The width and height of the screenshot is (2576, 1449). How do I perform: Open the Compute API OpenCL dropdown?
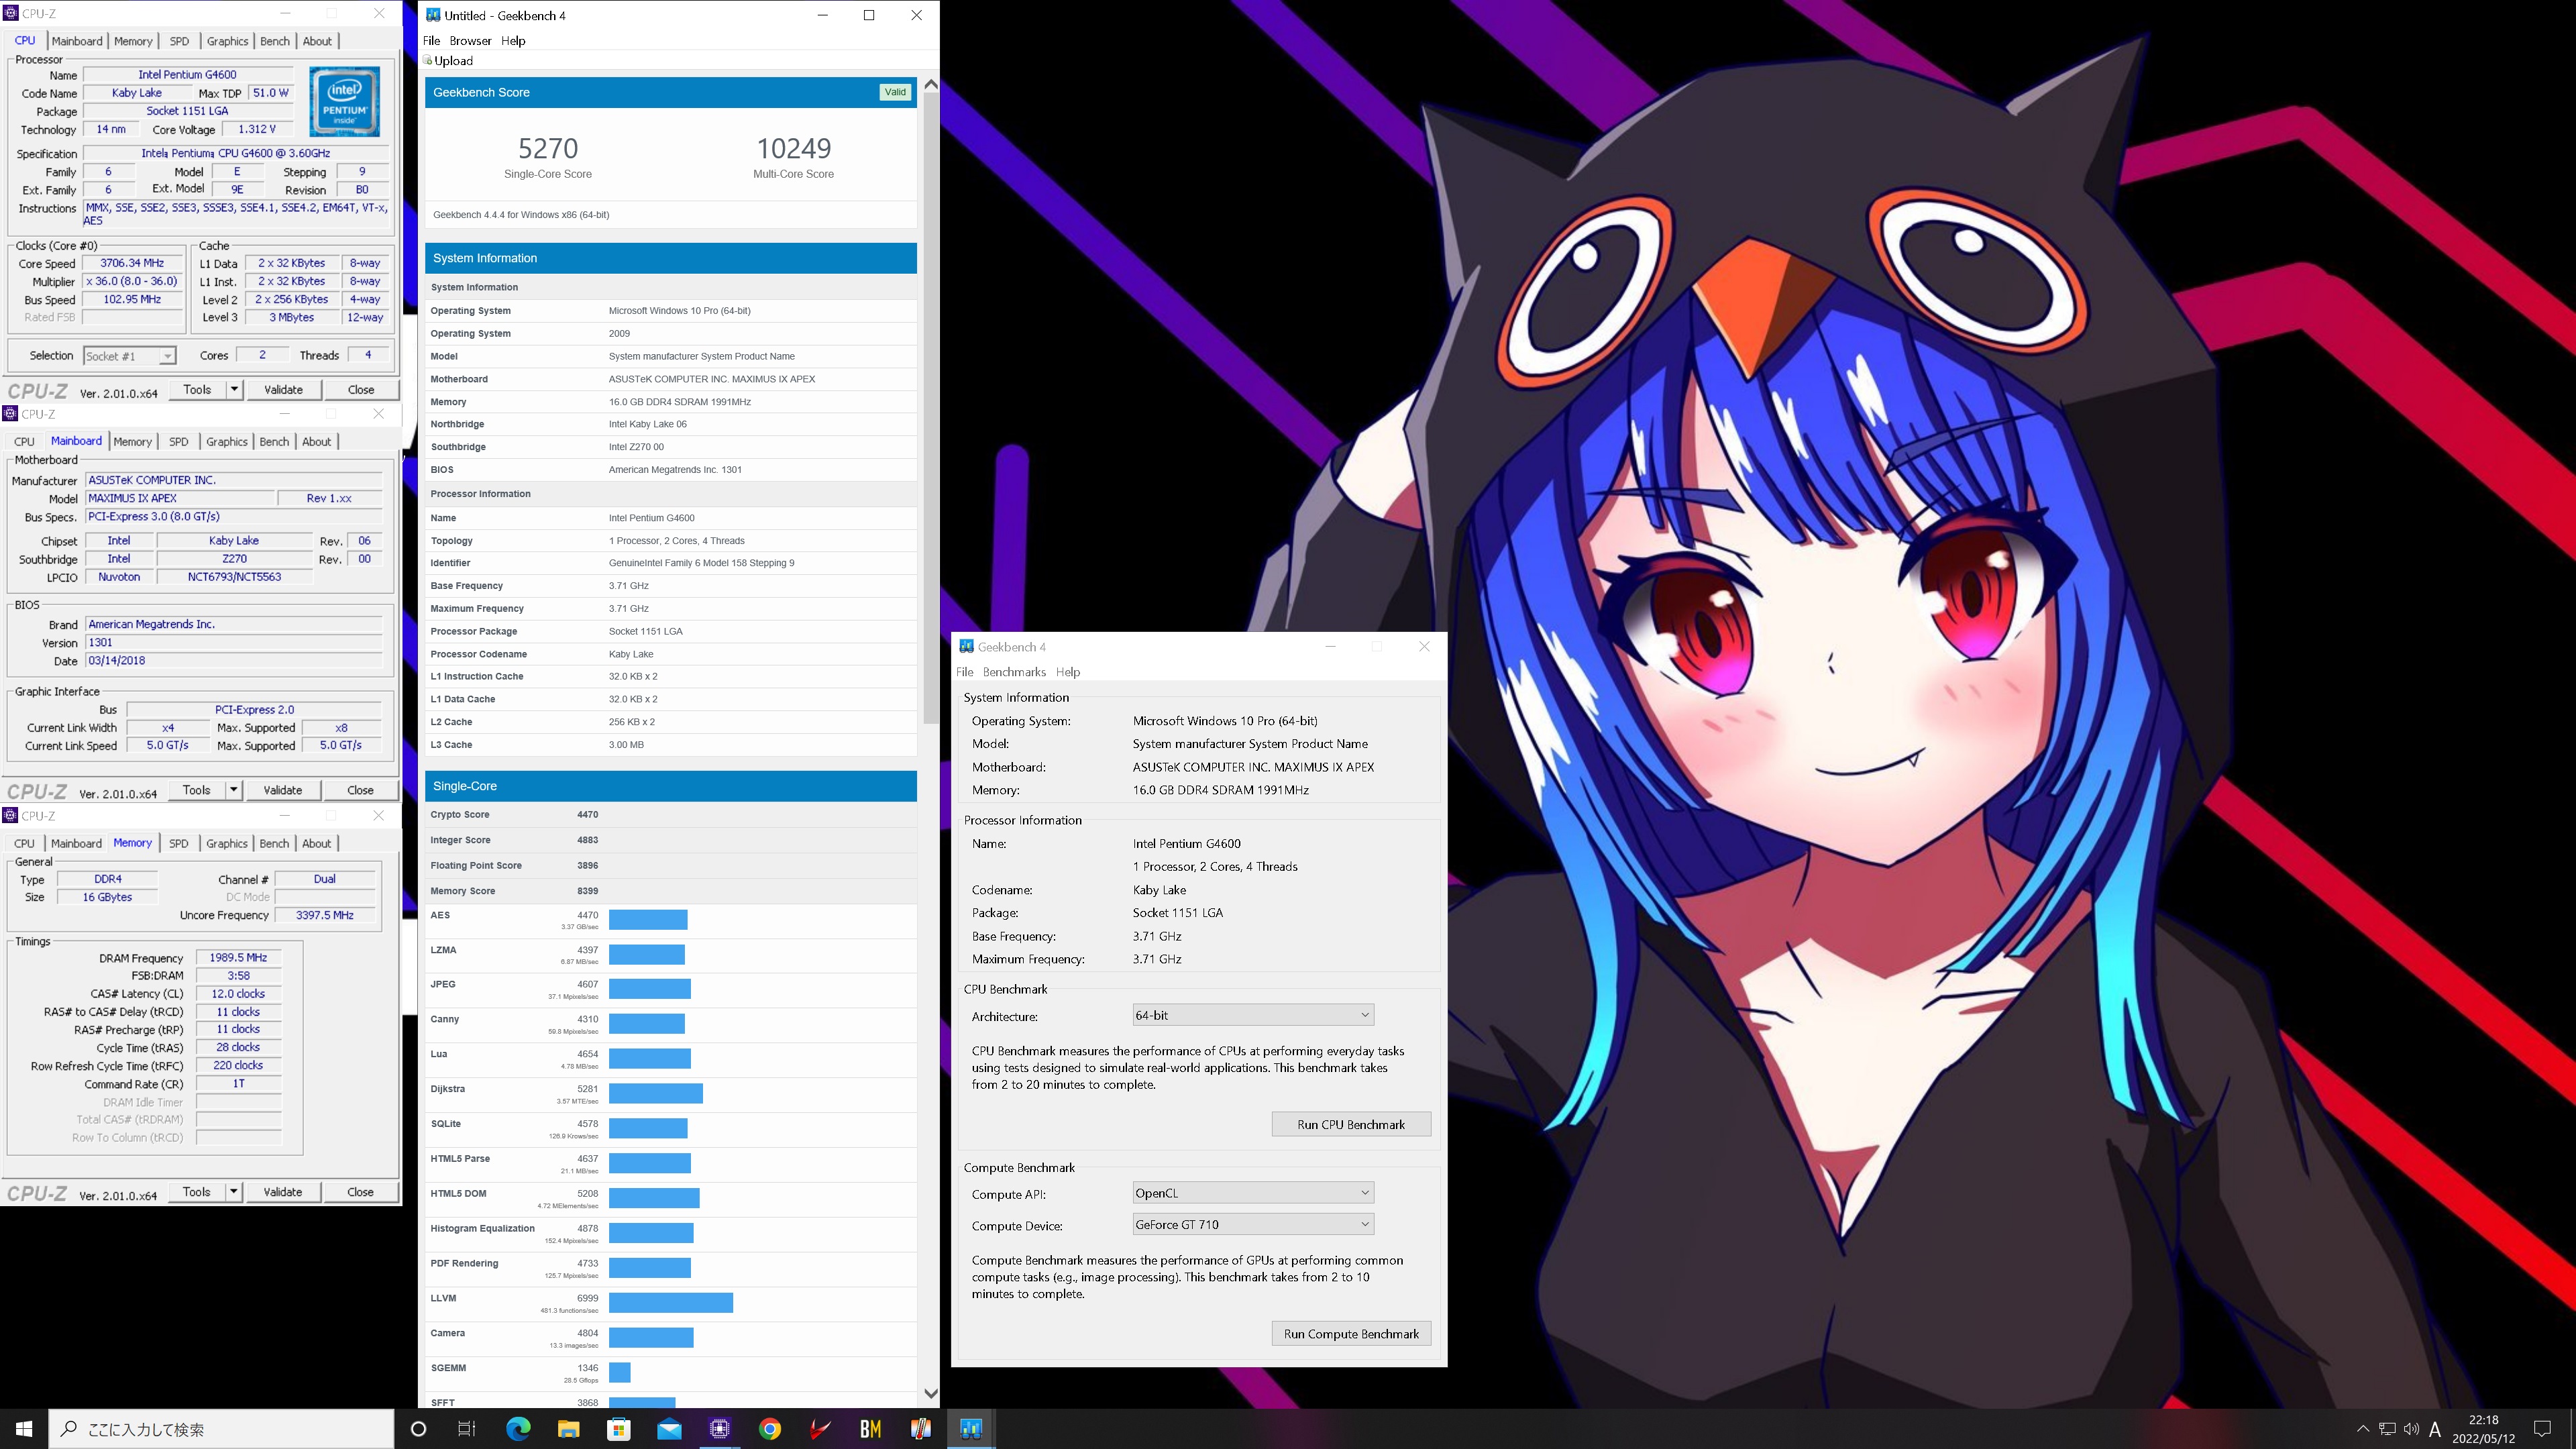pyautogui.click(x=1252, y=1192)
